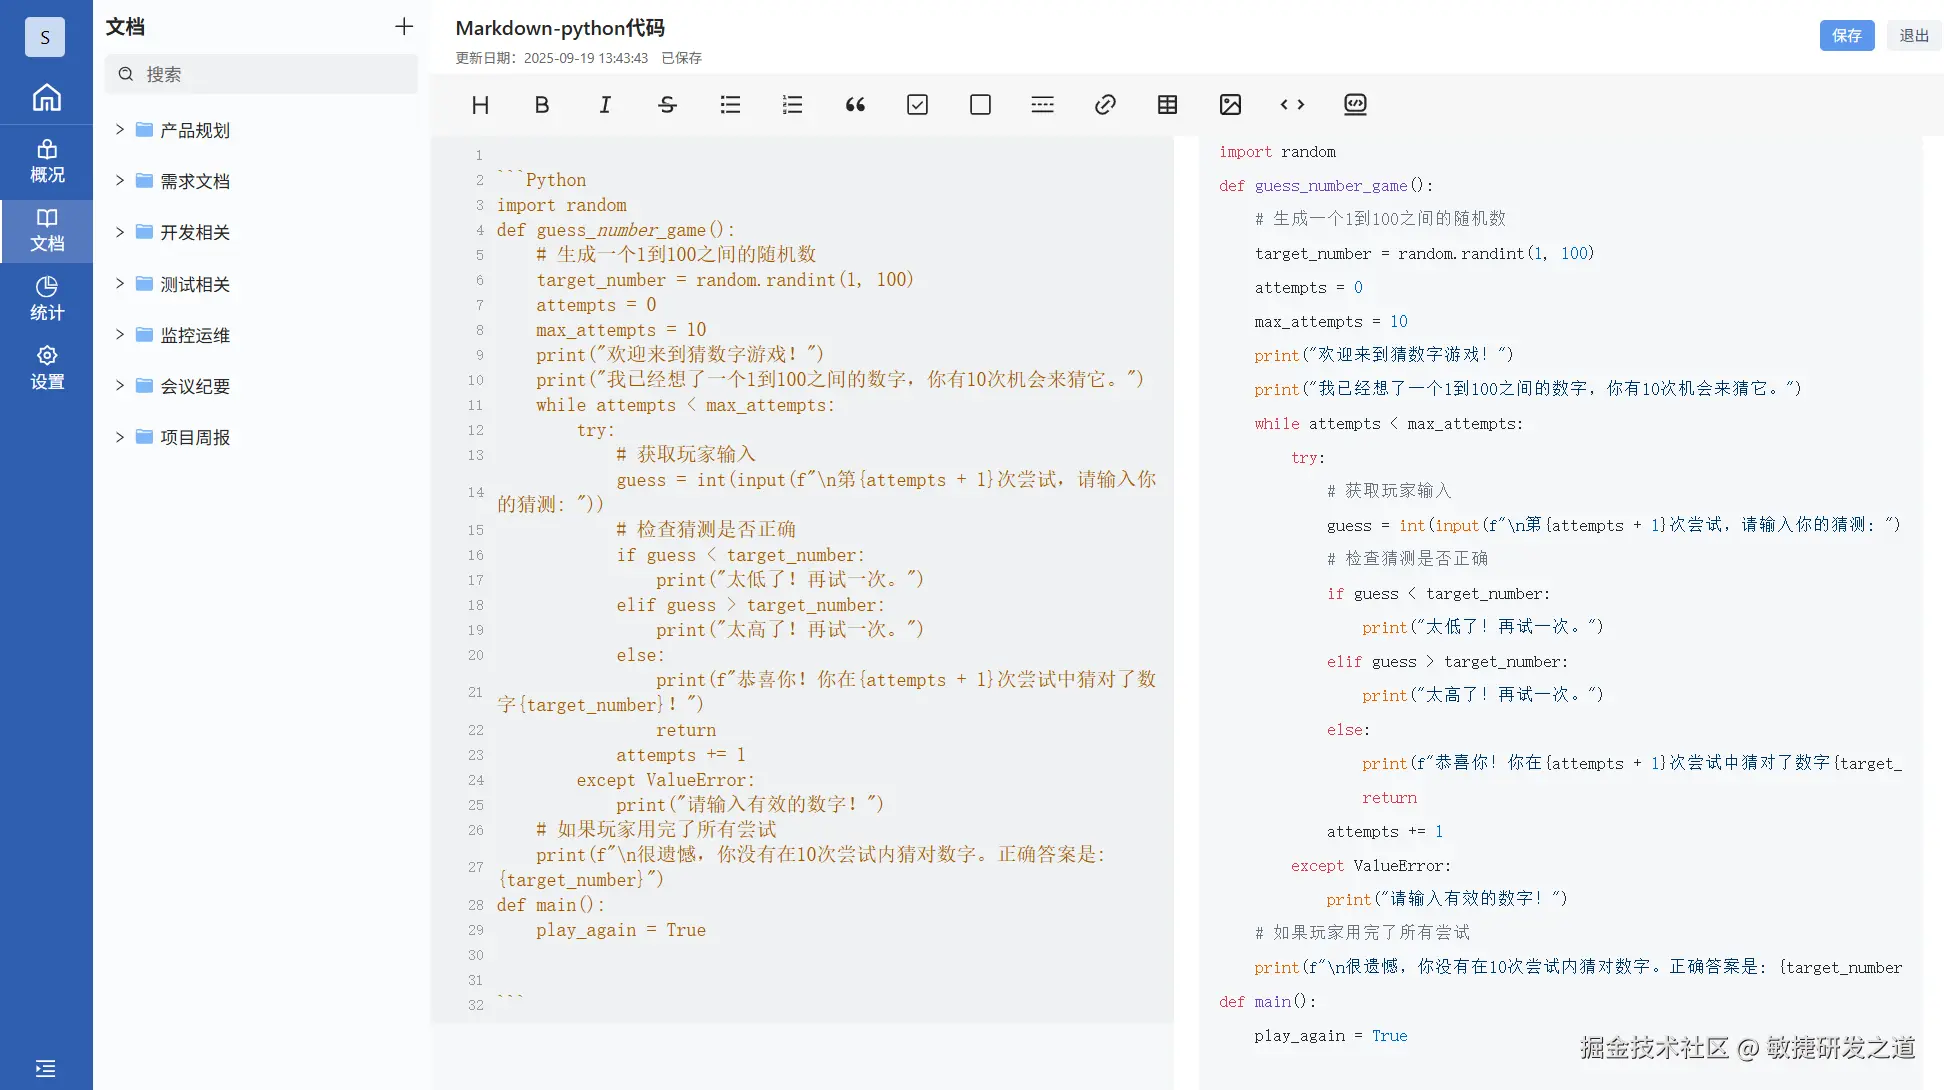
Task: Click the Heading format icon
Action: click(x=480, y=105)
